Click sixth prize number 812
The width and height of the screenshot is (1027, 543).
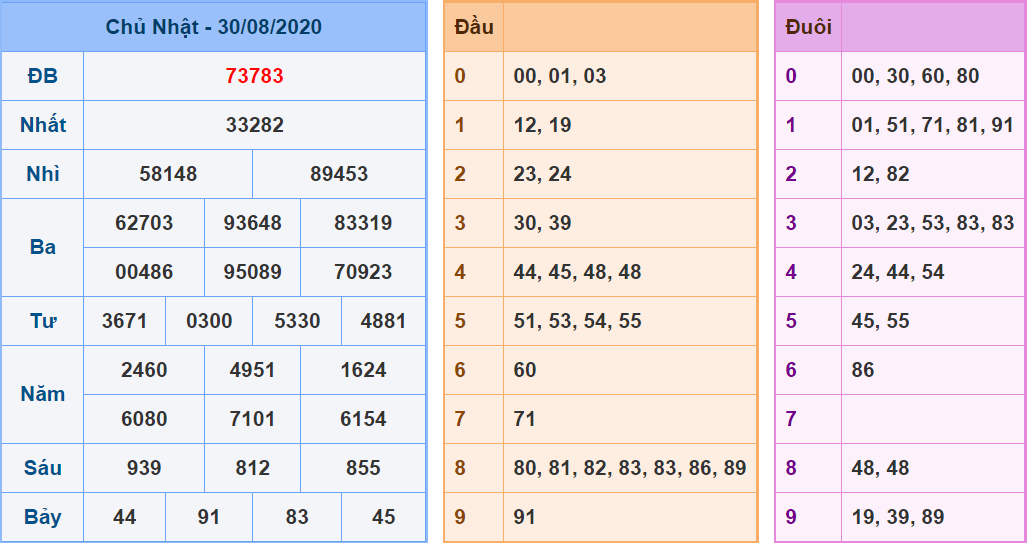[252, 468]
